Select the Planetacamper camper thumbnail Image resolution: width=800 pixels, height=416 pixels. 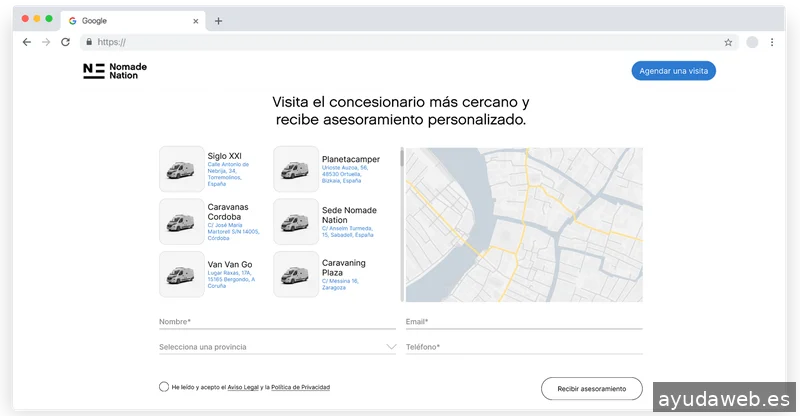[296, 169]
